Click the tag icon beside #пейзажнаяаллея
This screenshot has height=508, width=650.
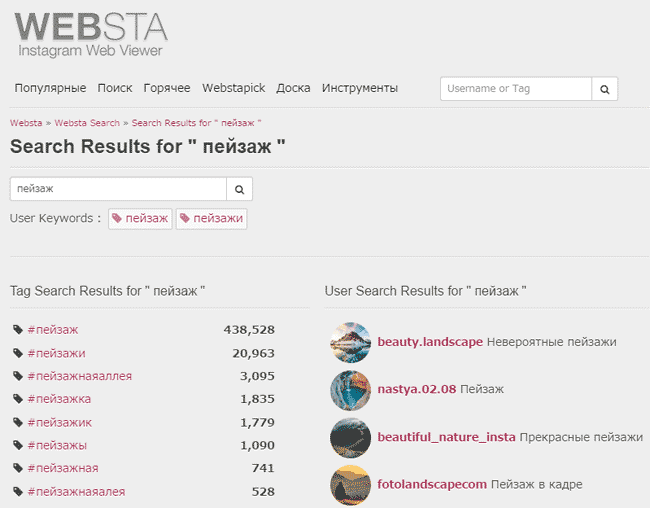pos(18,376)
